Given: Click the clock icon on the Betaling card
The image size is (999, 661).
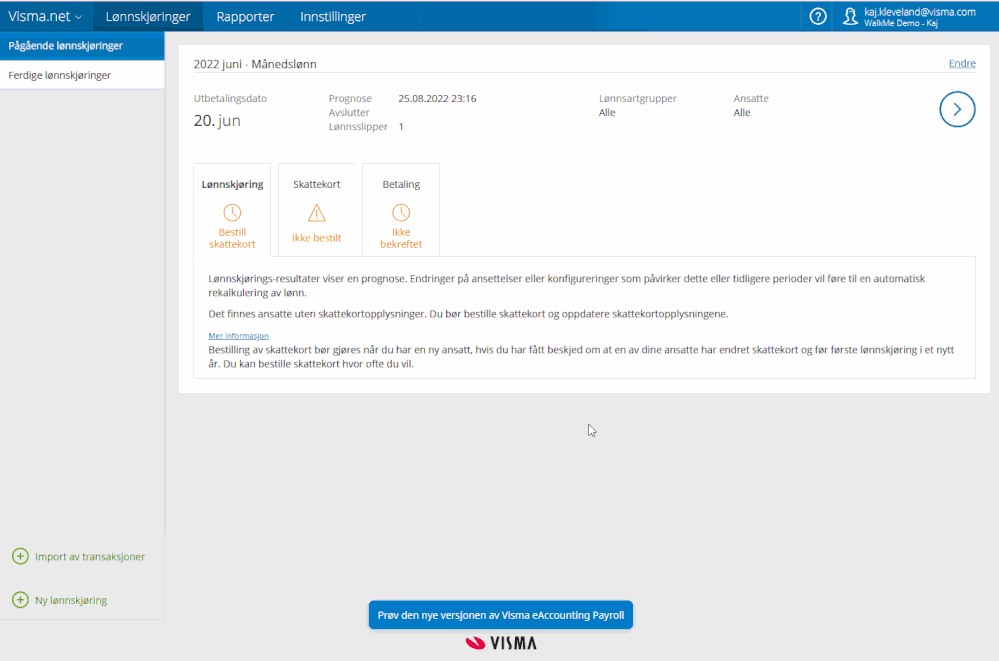Looking at the screenshot, I should (x=400, y=212).
